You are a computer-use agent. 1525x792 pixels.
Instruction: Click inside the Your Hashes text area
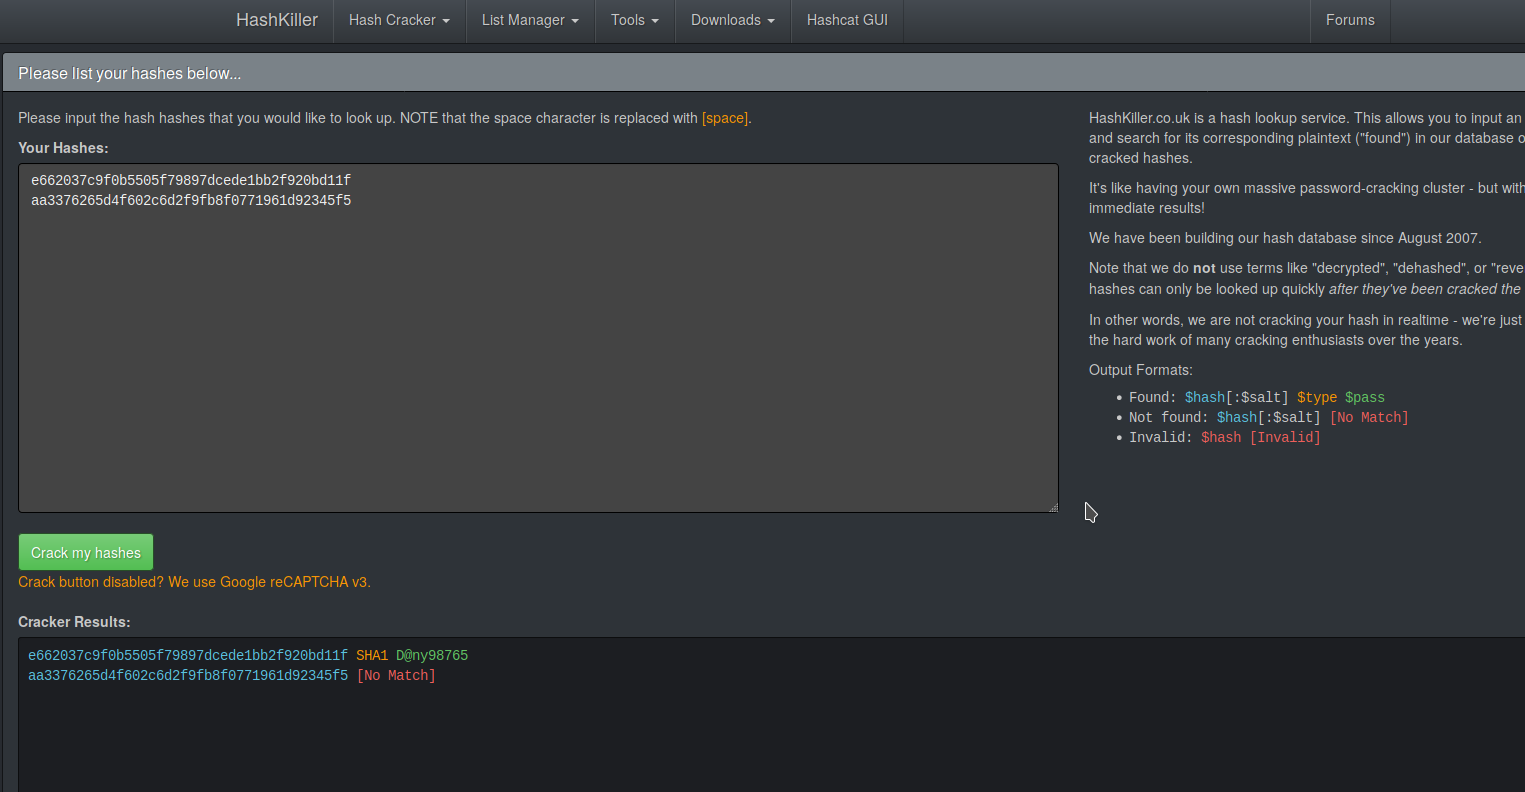(x=538, y=338)
